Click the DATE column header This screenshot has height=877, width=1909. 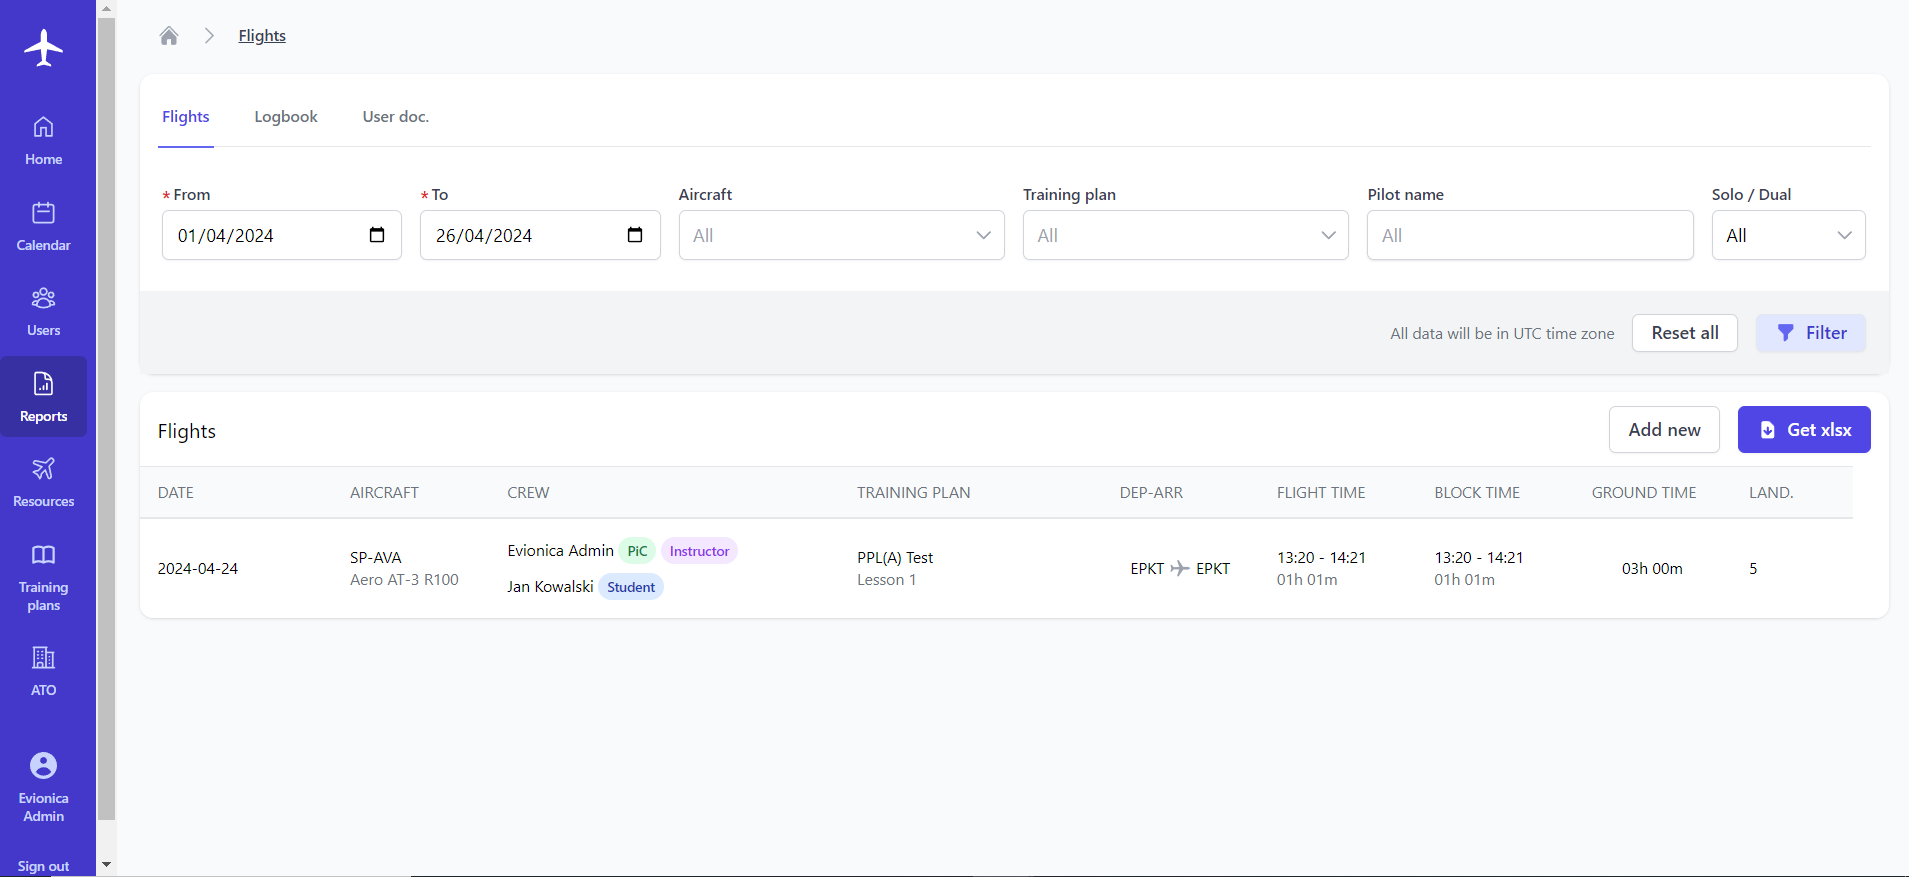pyautogui.click(x=176, y=493)
